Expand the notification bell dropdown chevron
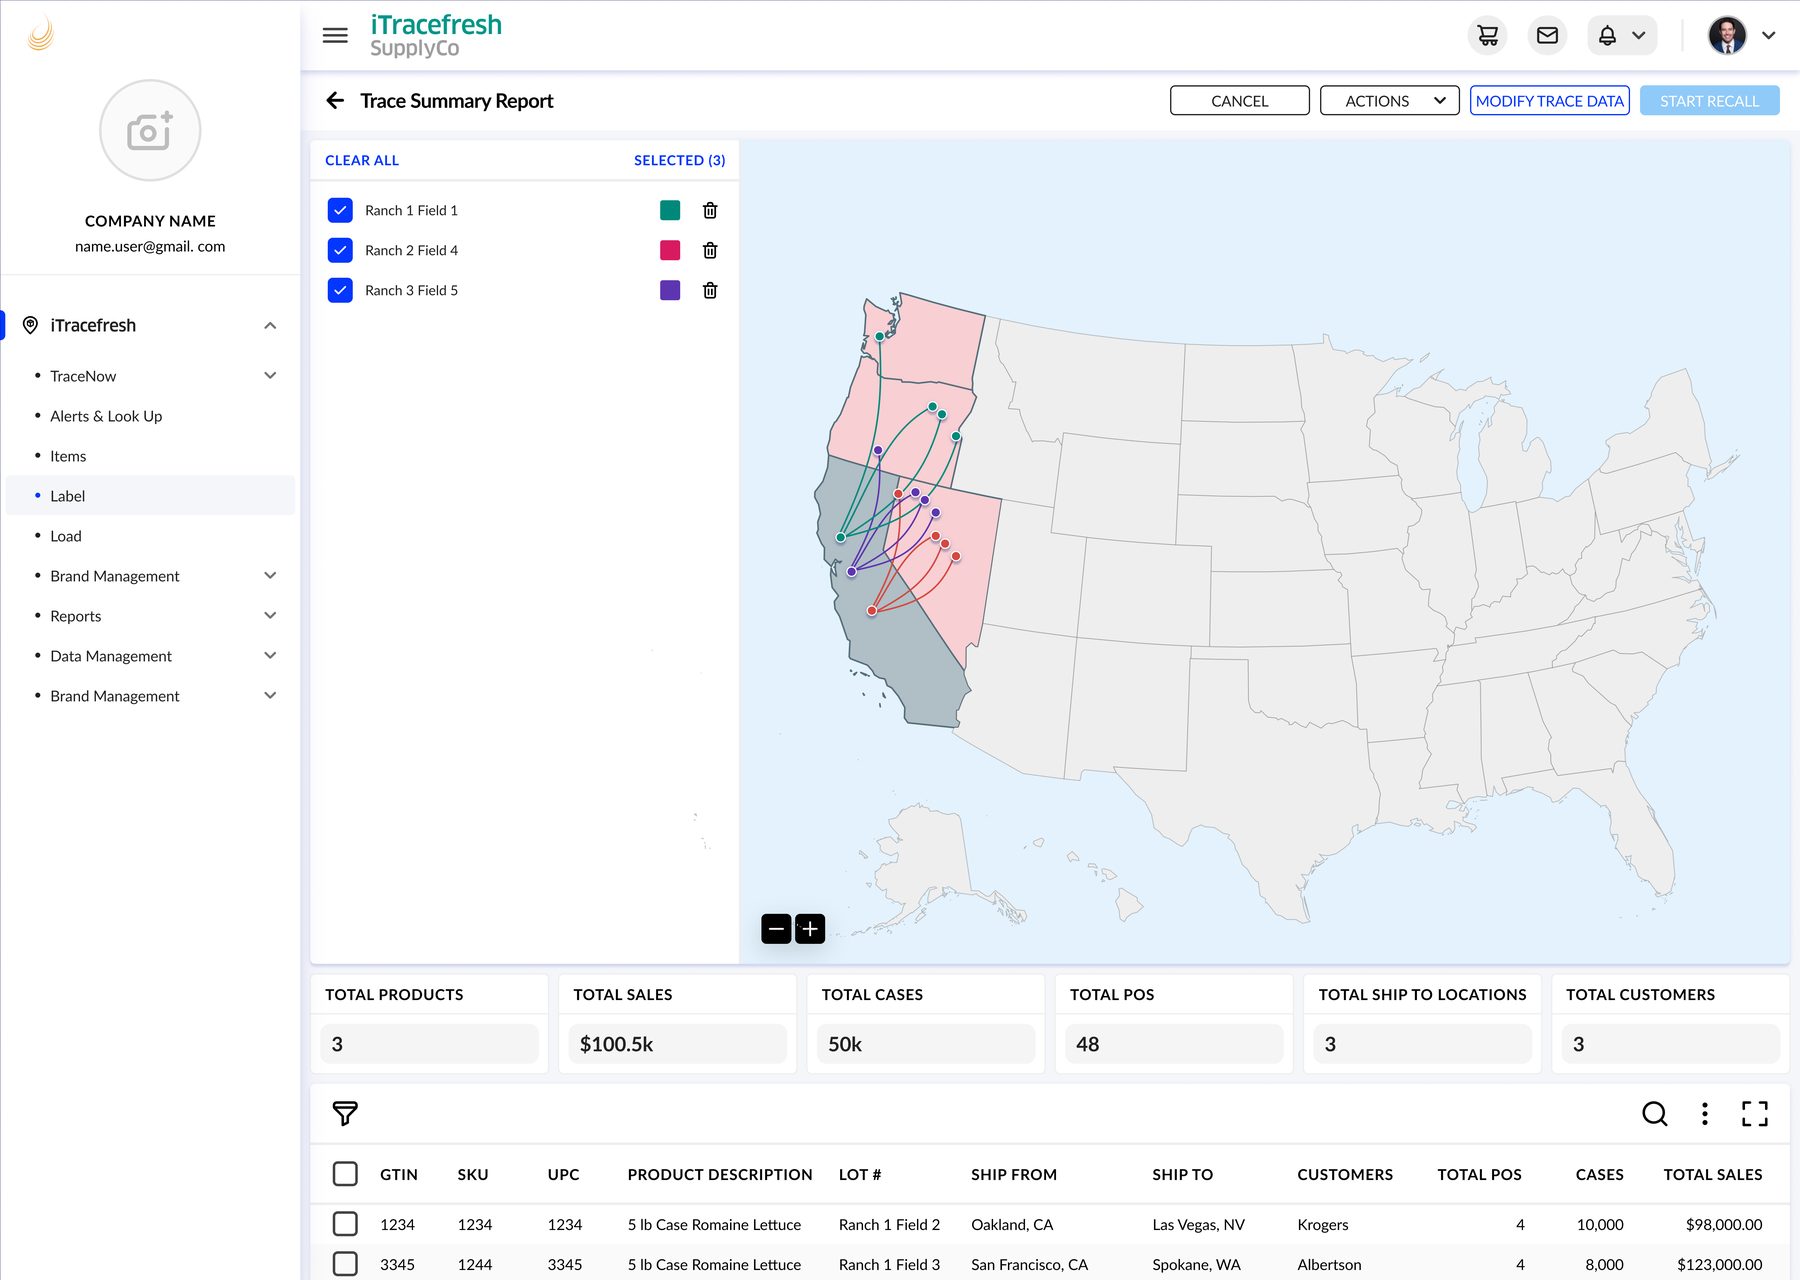1800x1280 pixels. [1639, 36]
